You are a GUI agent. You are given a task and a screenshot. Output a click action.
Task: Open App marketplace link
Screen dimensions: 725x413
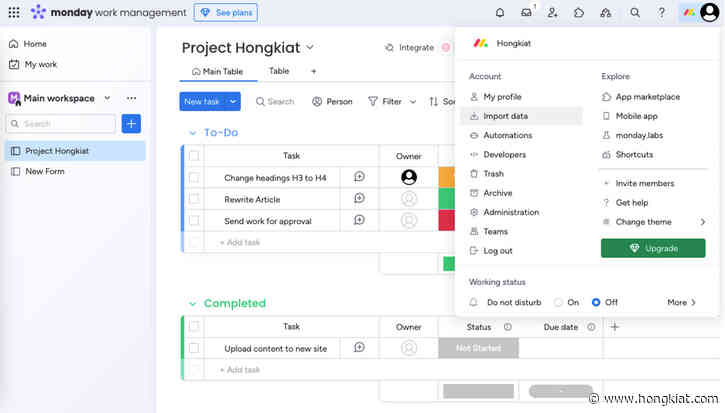pos(641,97)
